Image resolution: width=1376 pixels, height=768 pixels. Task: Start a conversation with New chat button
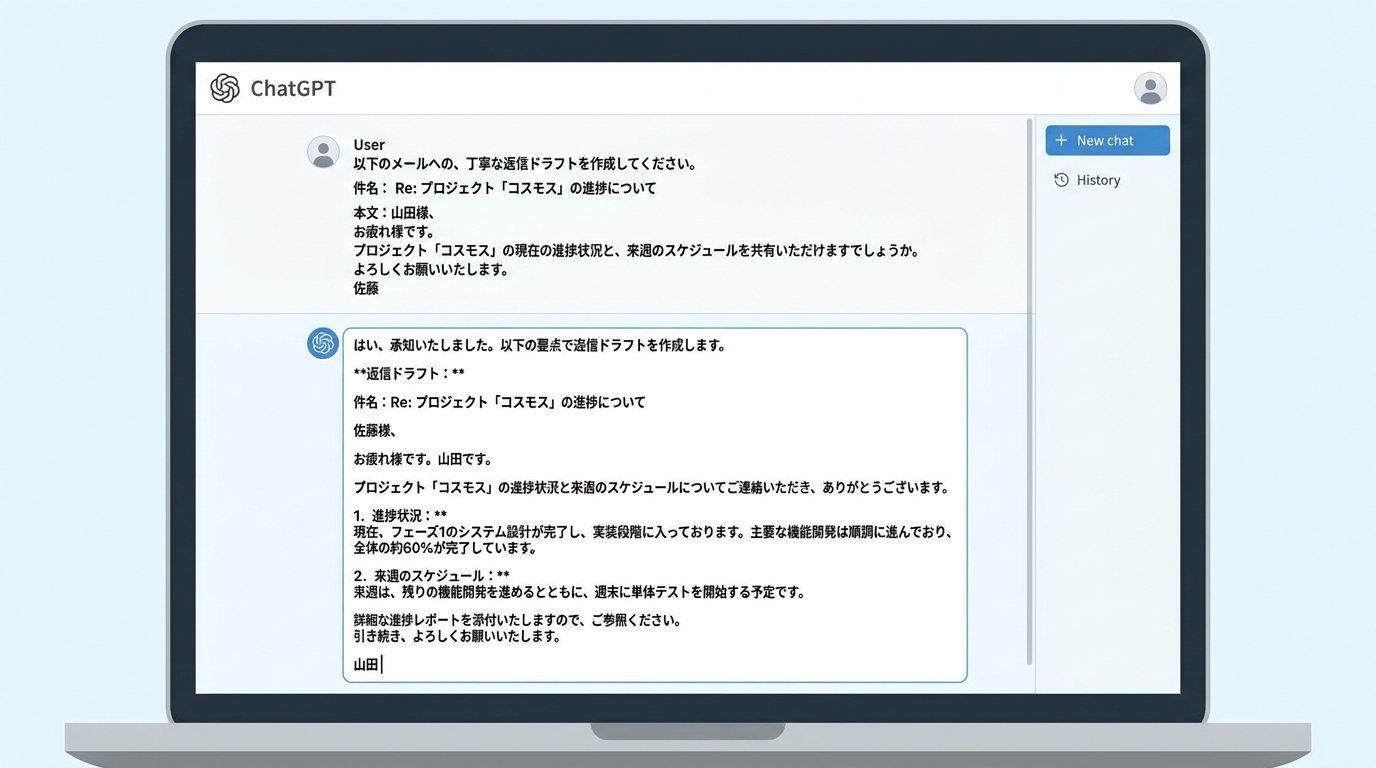1107,140
